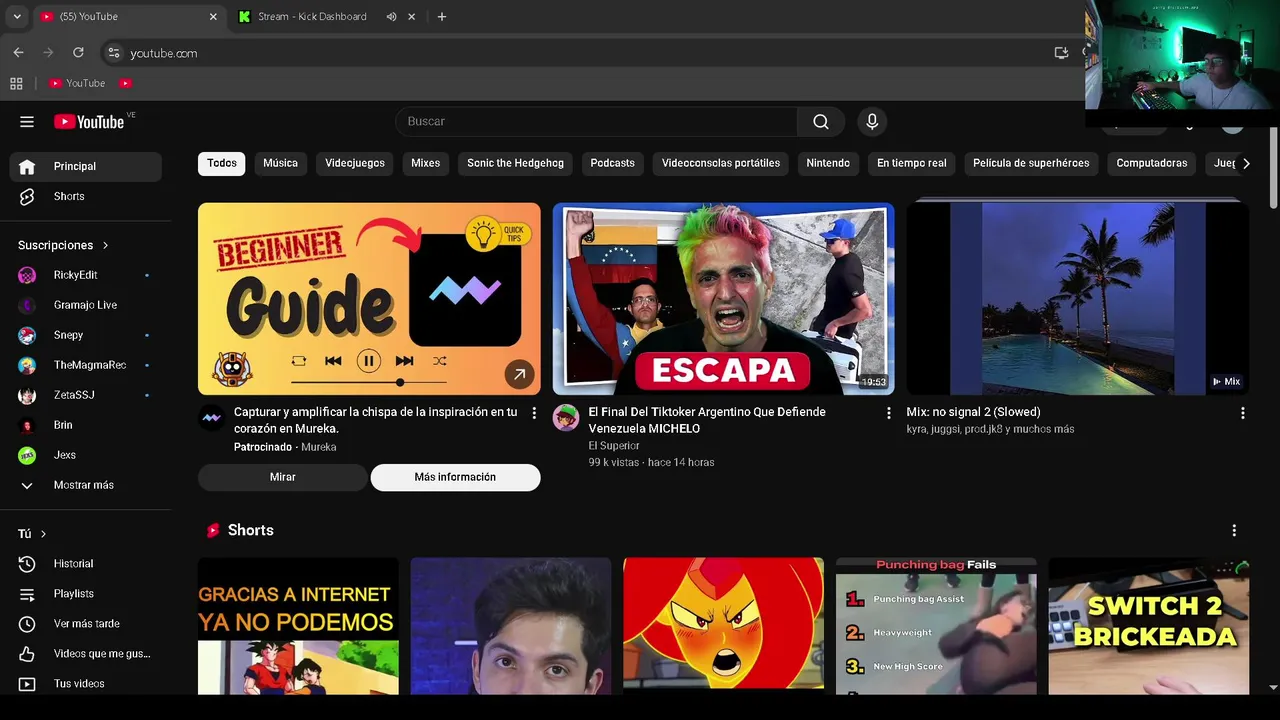Open Playlists in the sidebar
Image resolution: width=1280 pixels, height=720 pixels.
pos(85,594)
